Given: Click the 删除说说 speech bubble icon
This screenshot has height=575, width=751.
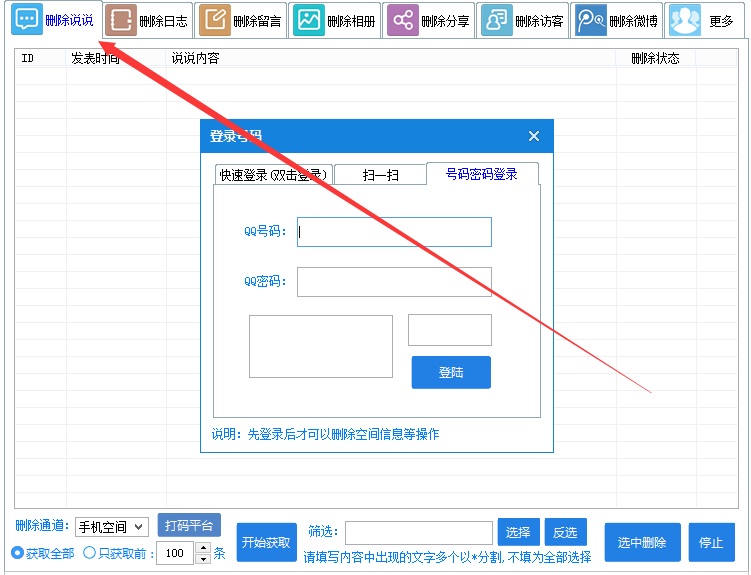Looking at the screenshot, I should [x=27, y=18].
